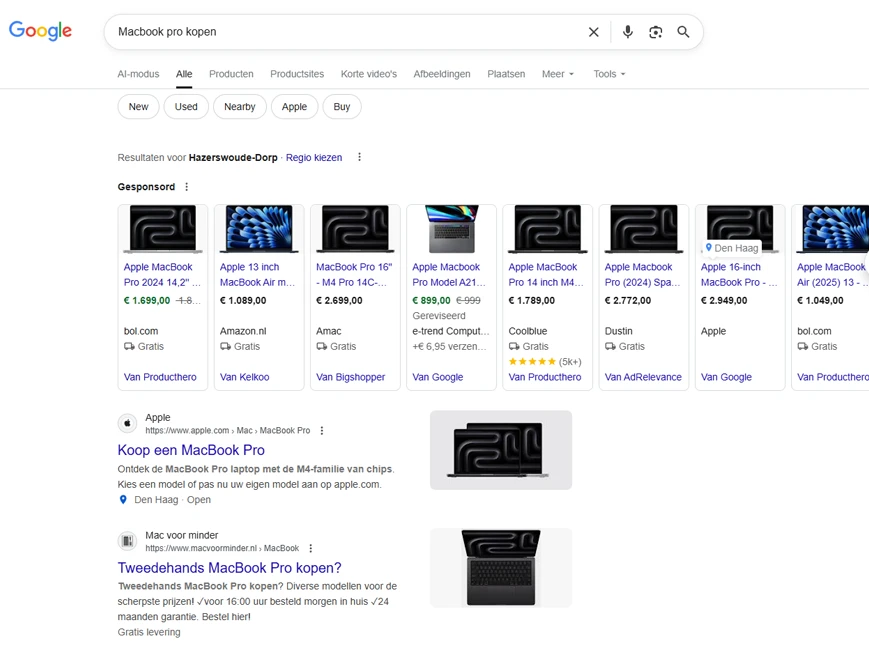Click Coolblue star rating (5k+)
This screenshot has width=869, height=652.
(x=545, y=361)
